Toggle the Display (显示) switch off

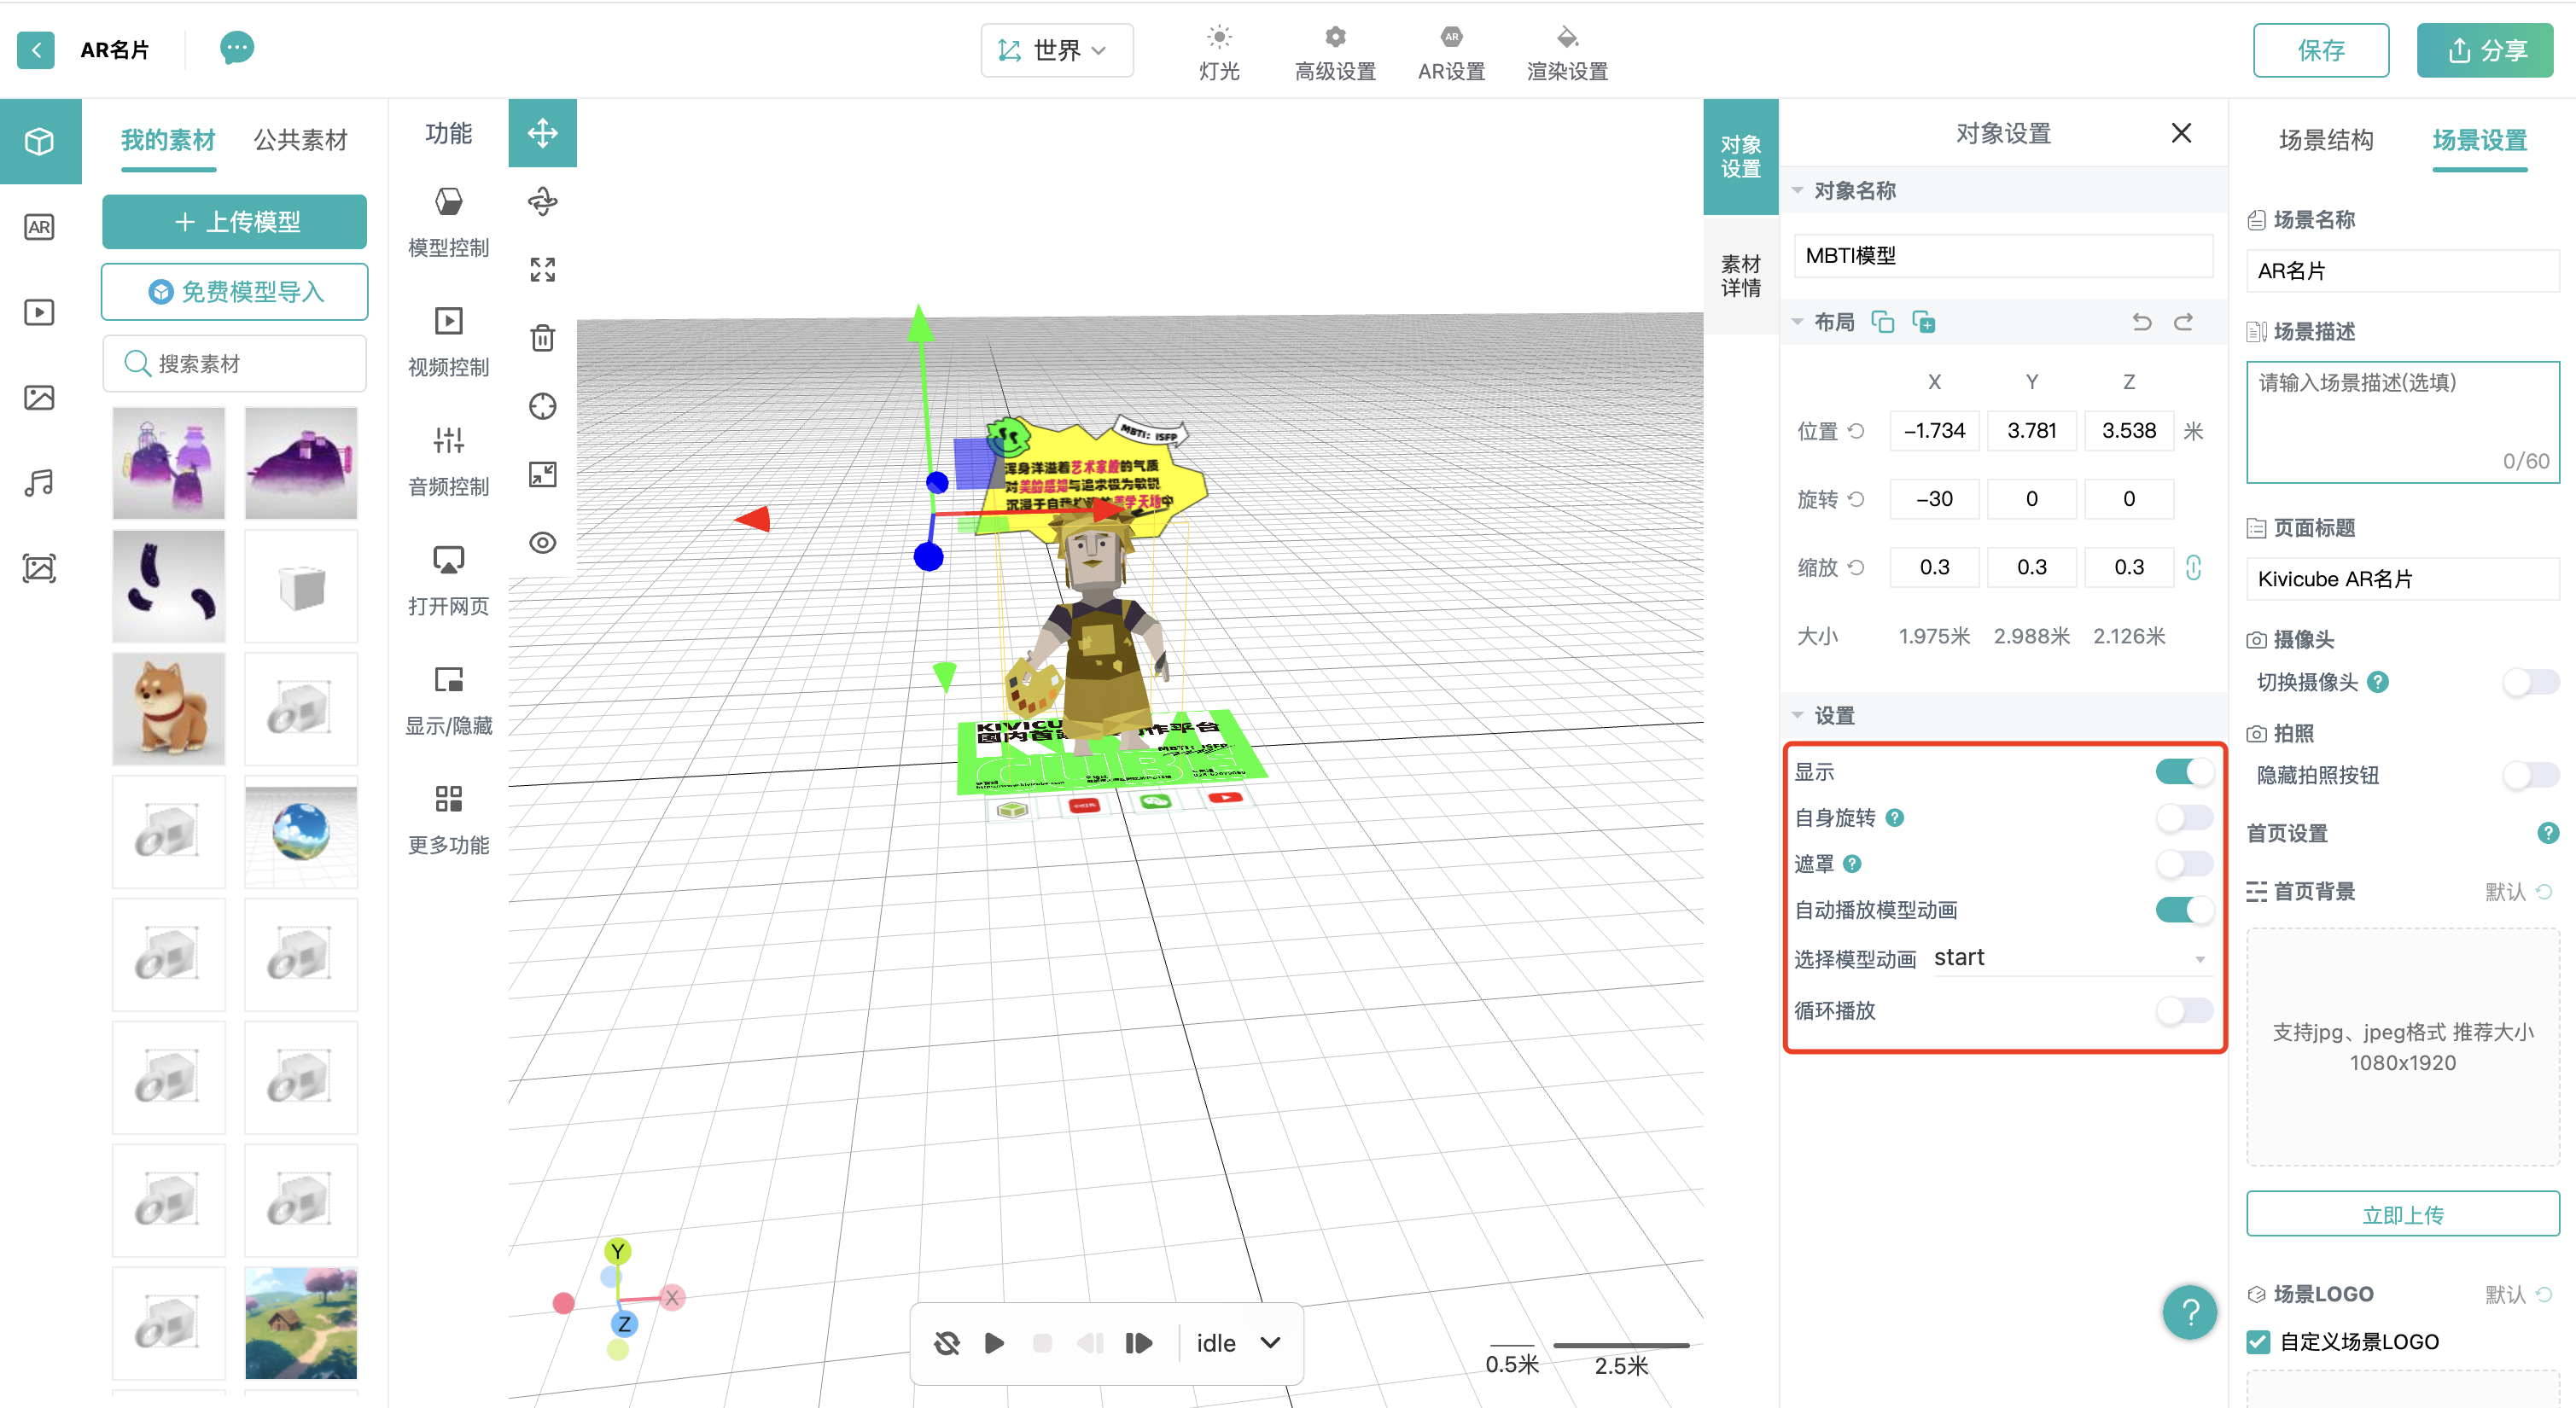2183,772
